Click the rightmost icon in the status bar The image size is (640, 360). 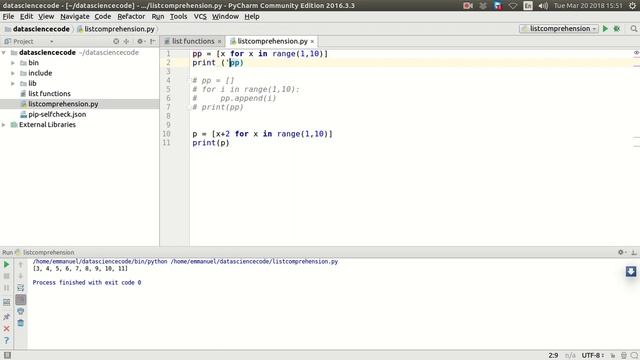click(634, 356)
